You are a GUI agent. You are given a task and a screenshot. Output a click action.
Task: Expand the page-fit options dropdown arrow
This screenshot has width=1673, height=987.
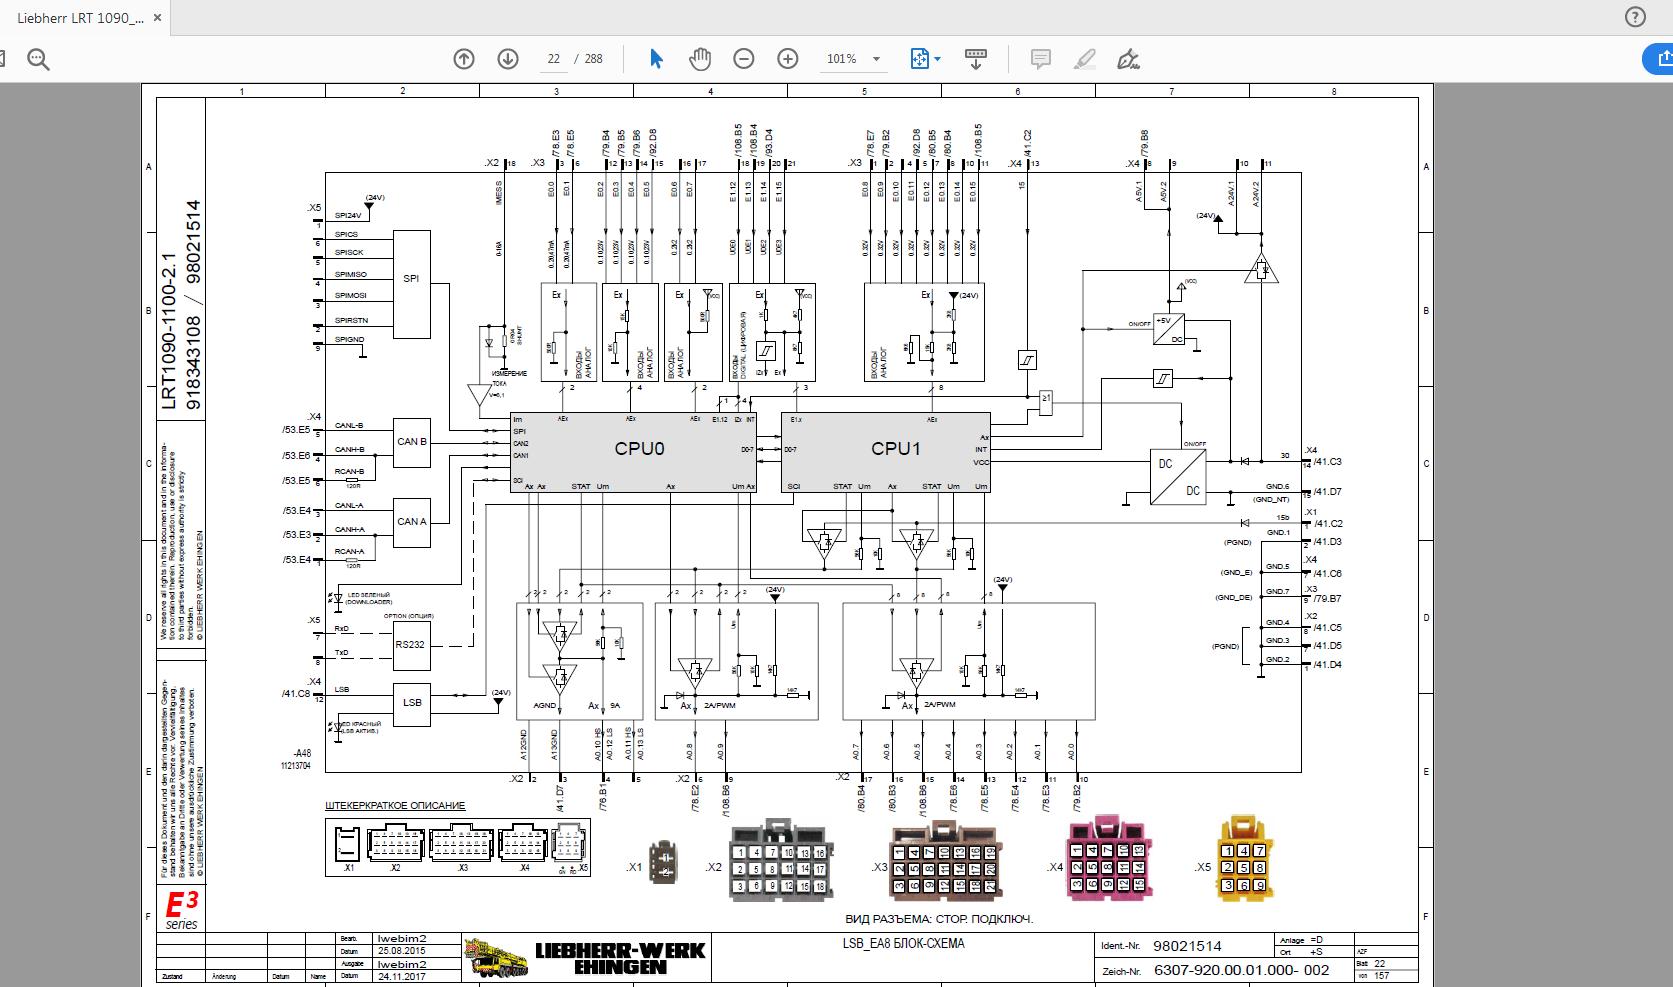coord(937,59)
